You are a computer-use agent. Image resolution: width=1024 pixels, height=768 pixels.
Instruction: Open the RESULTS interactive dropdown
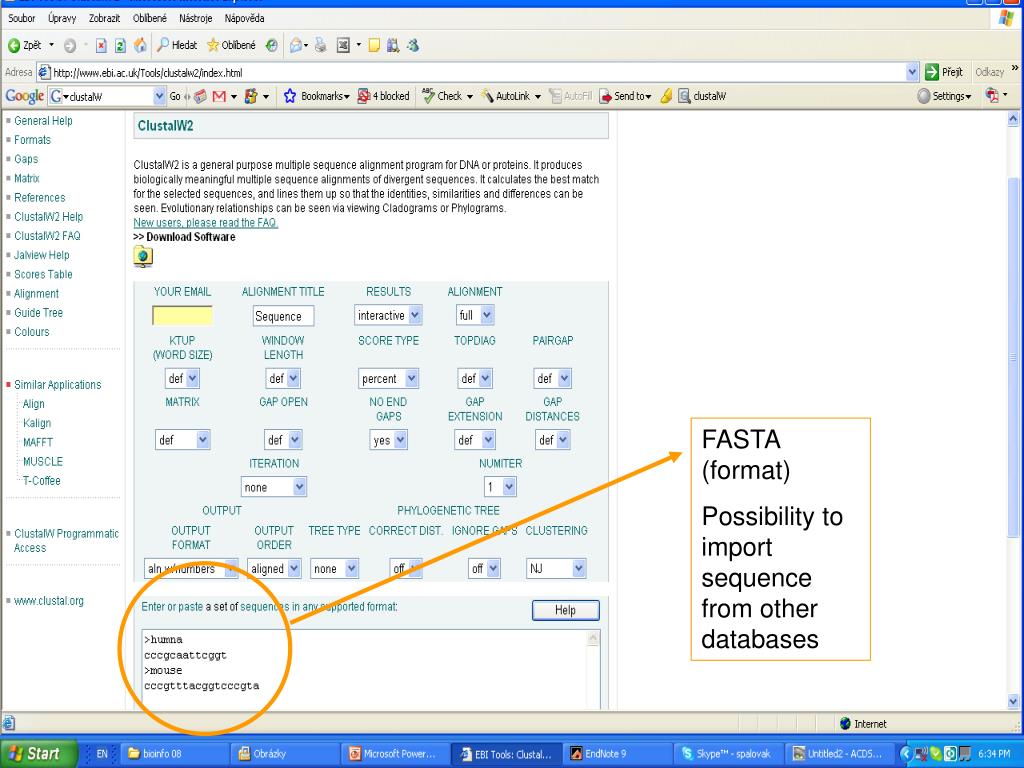click(388, 315)
